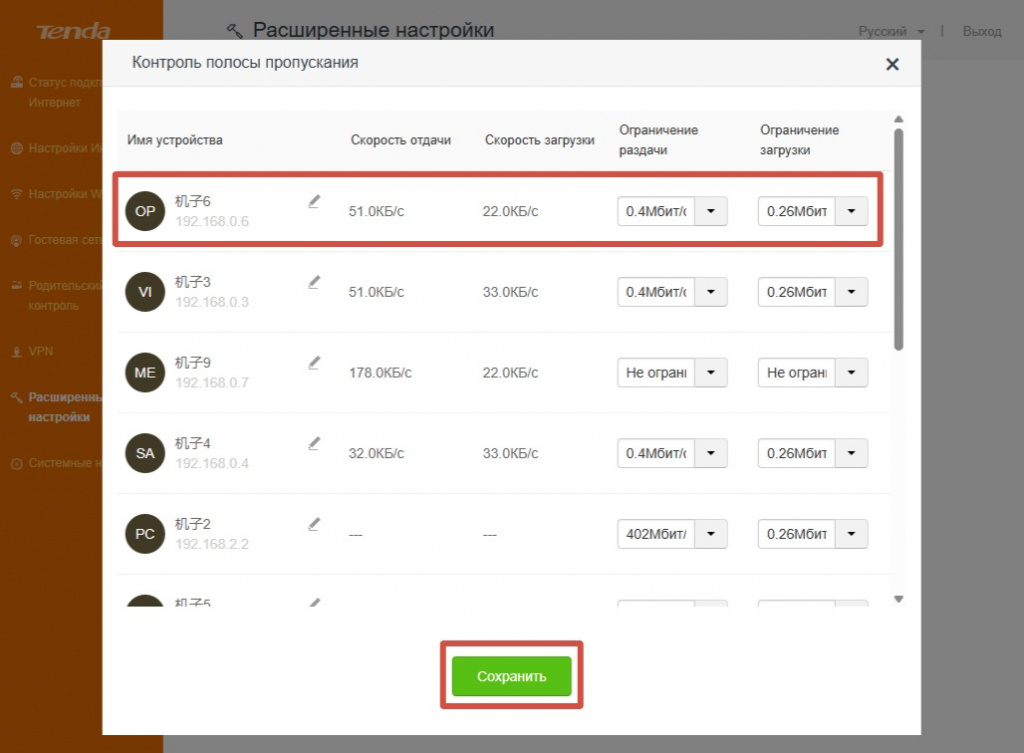
Task: Click the OP device avatar
Action: click(x=145, y=211)
